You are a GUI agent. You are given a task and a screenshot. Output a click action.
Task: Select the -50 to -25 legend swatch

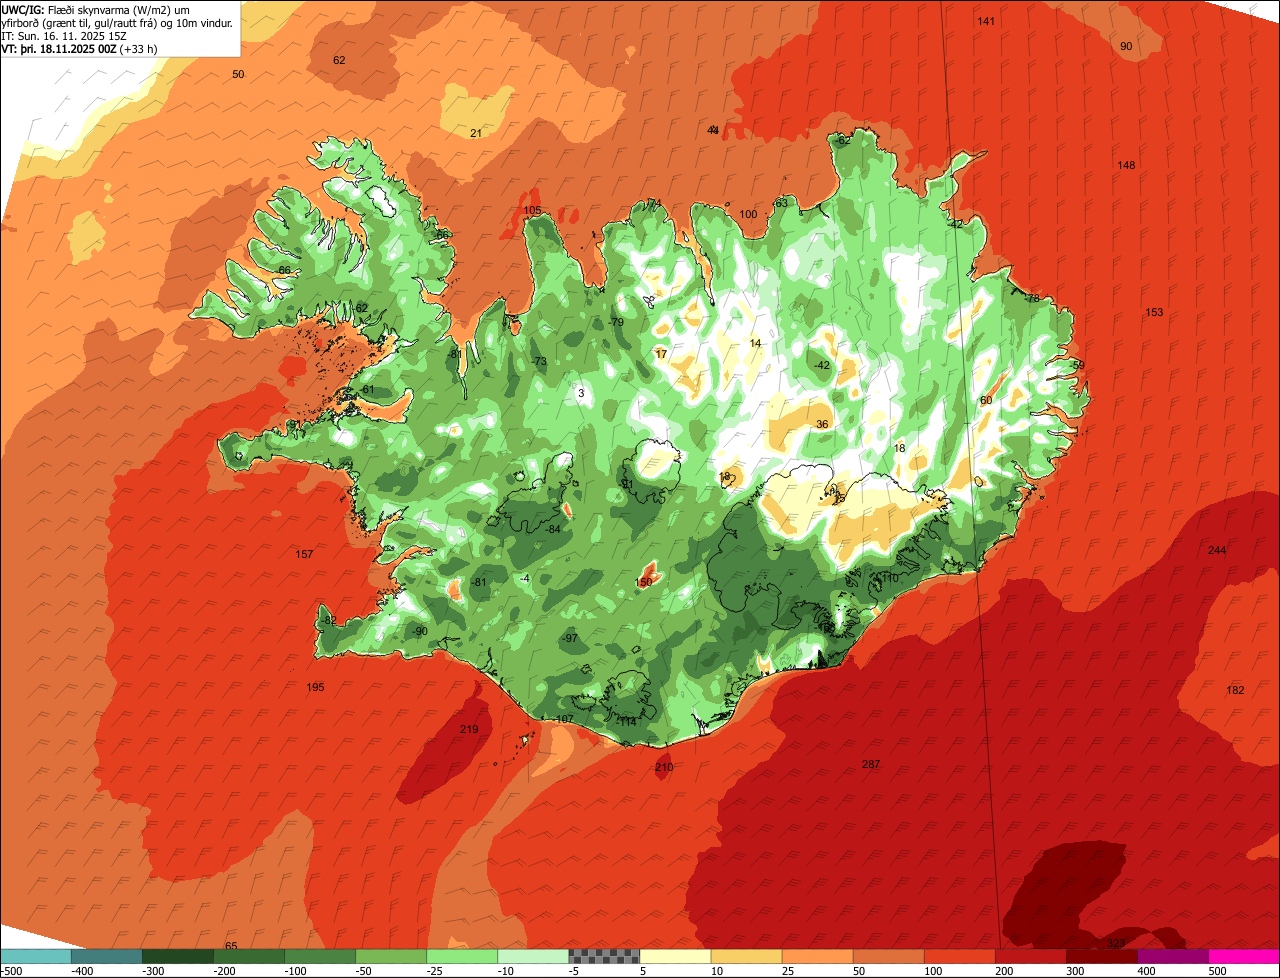click(390, 957)
